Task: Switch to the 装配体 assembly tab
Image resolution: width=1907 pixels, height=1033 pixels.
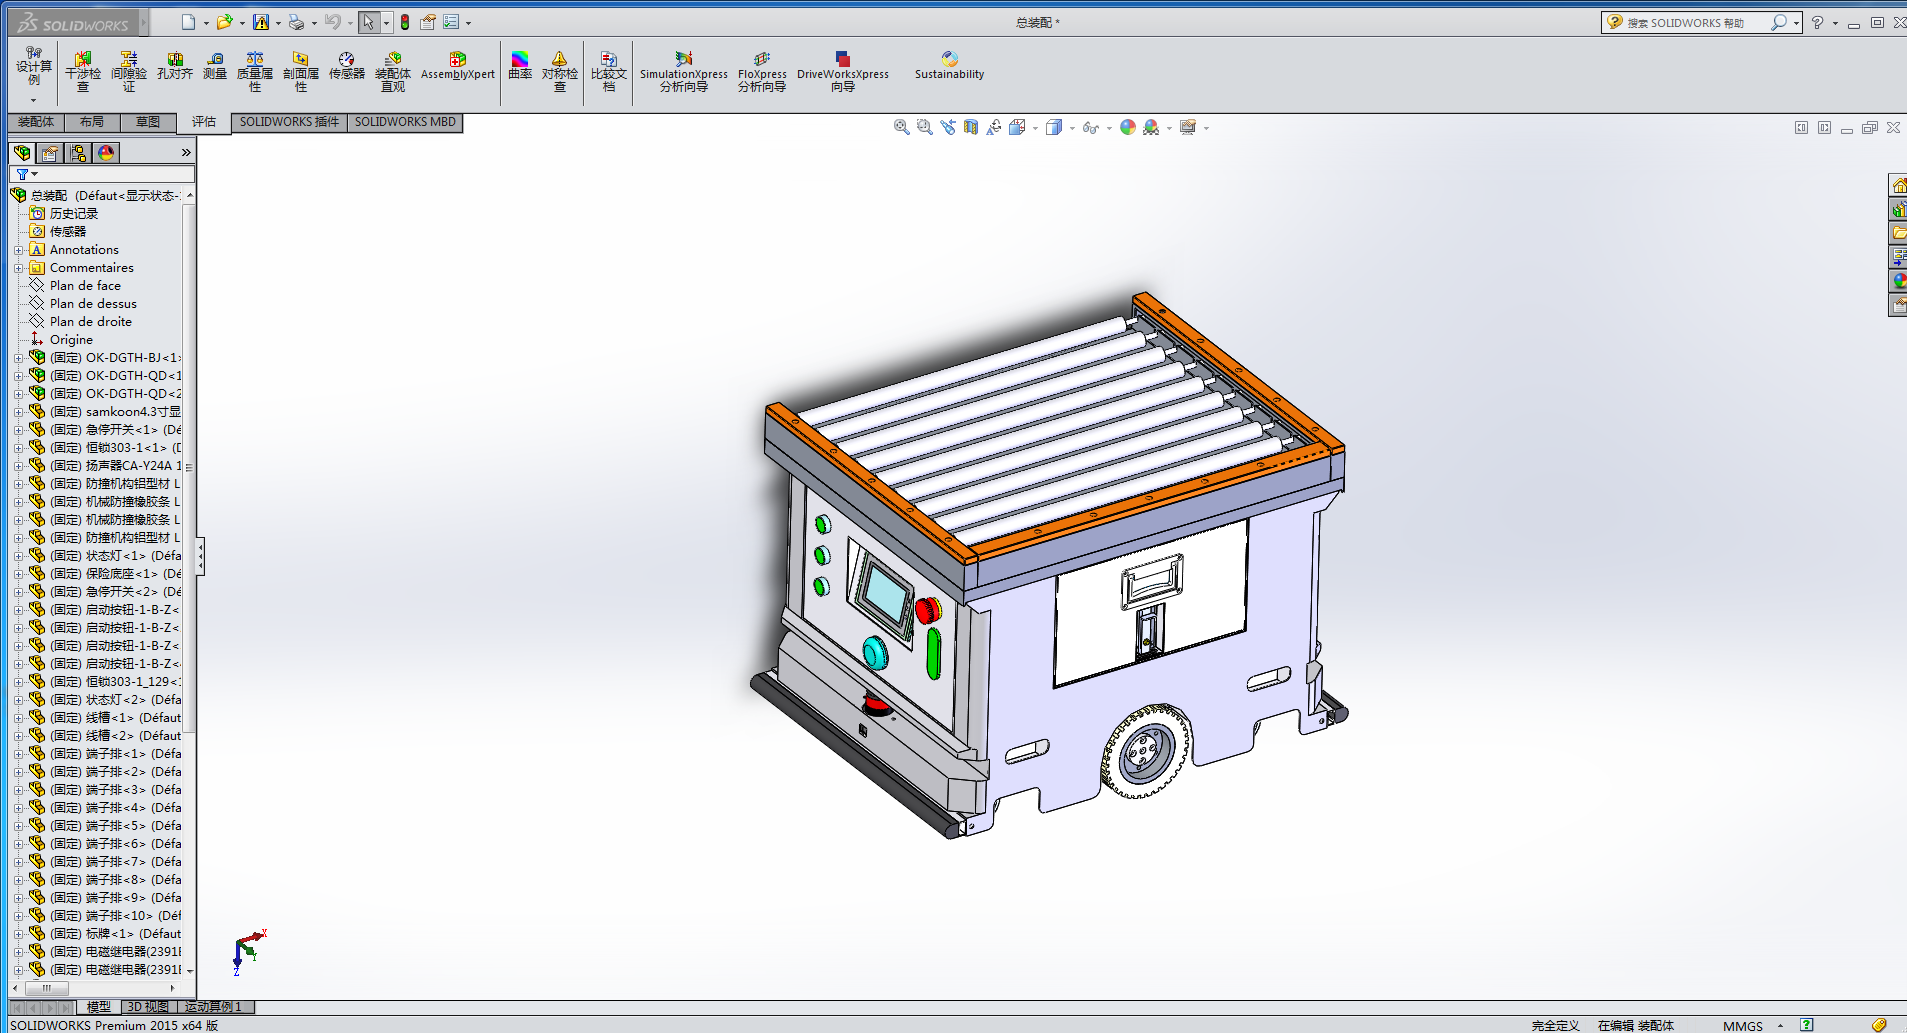Action: pyautogui.click(x=36, y=122)
